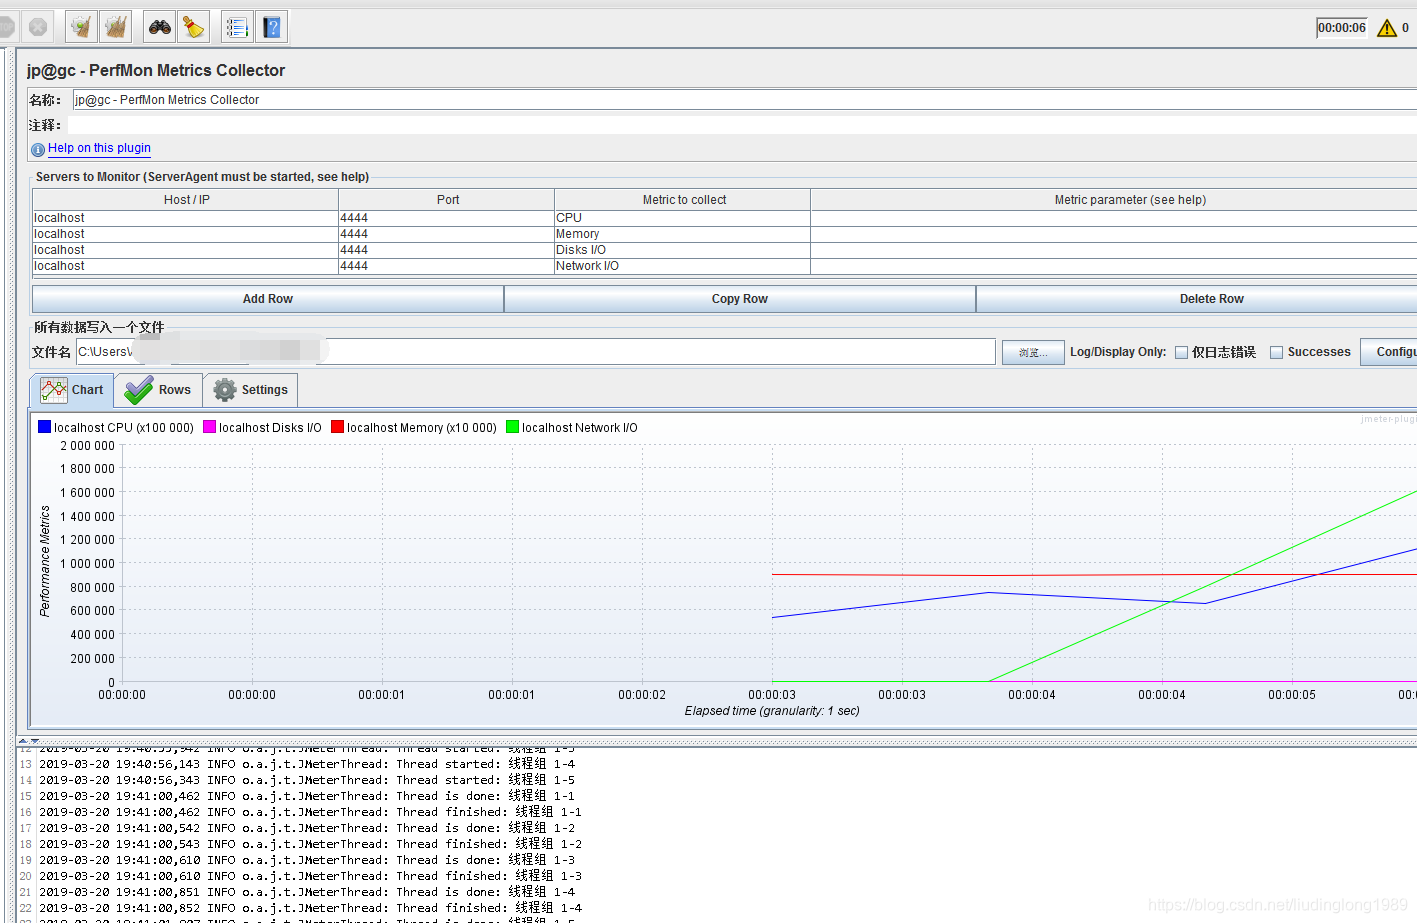Image resolution: width=1417 pixels, height=923 pixels.
Task: Click the 名称 name input field
Action: 744,100
